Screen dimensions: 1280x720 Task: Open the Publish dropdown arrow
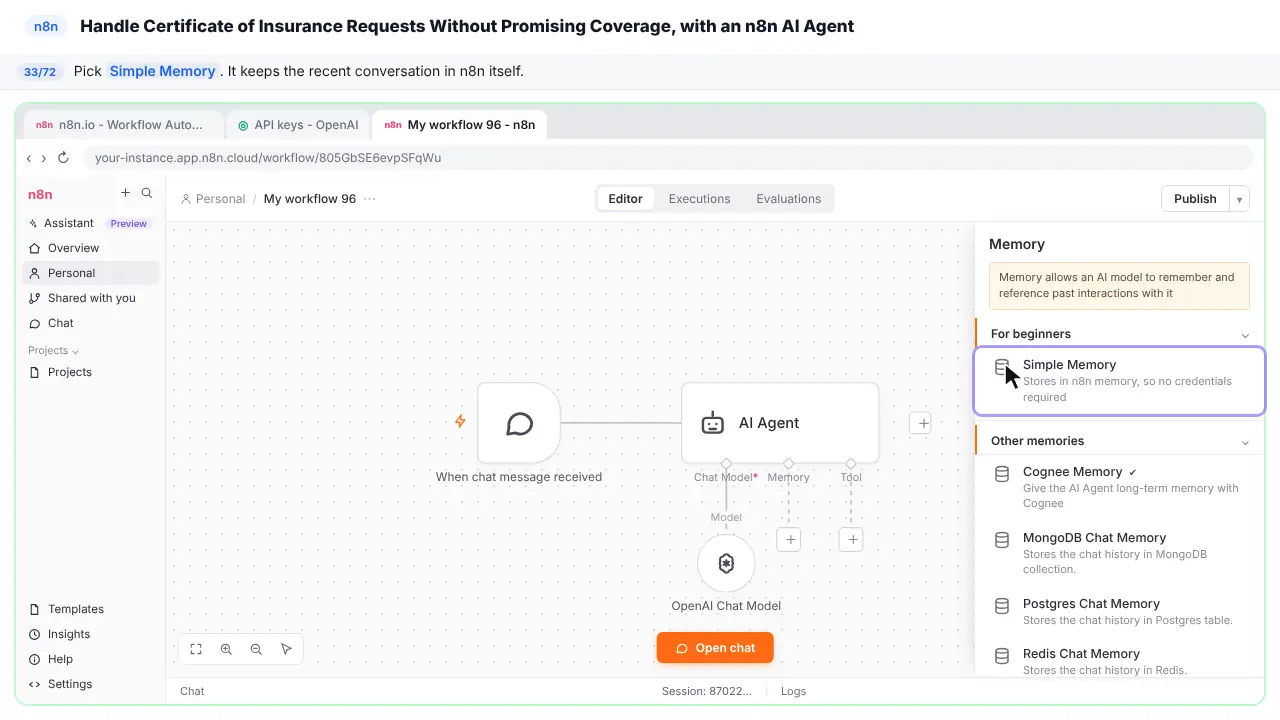1240,199
